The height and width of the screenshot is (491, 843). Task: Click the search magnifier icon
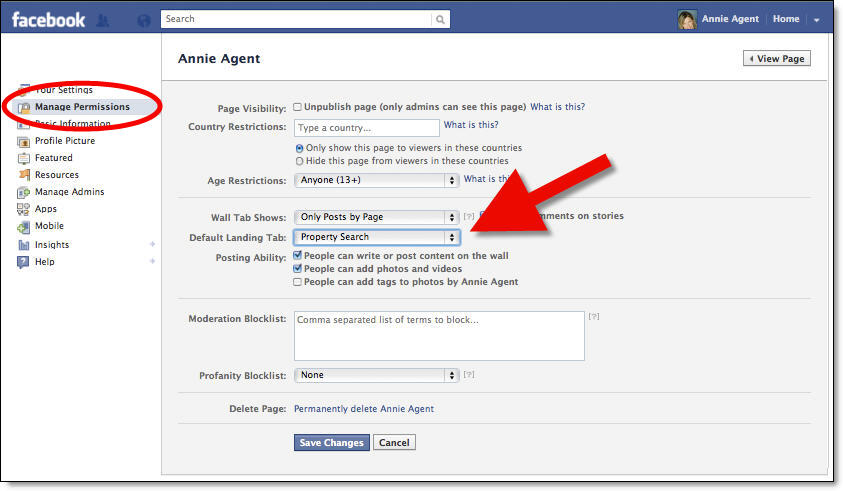tap(440, 19)
